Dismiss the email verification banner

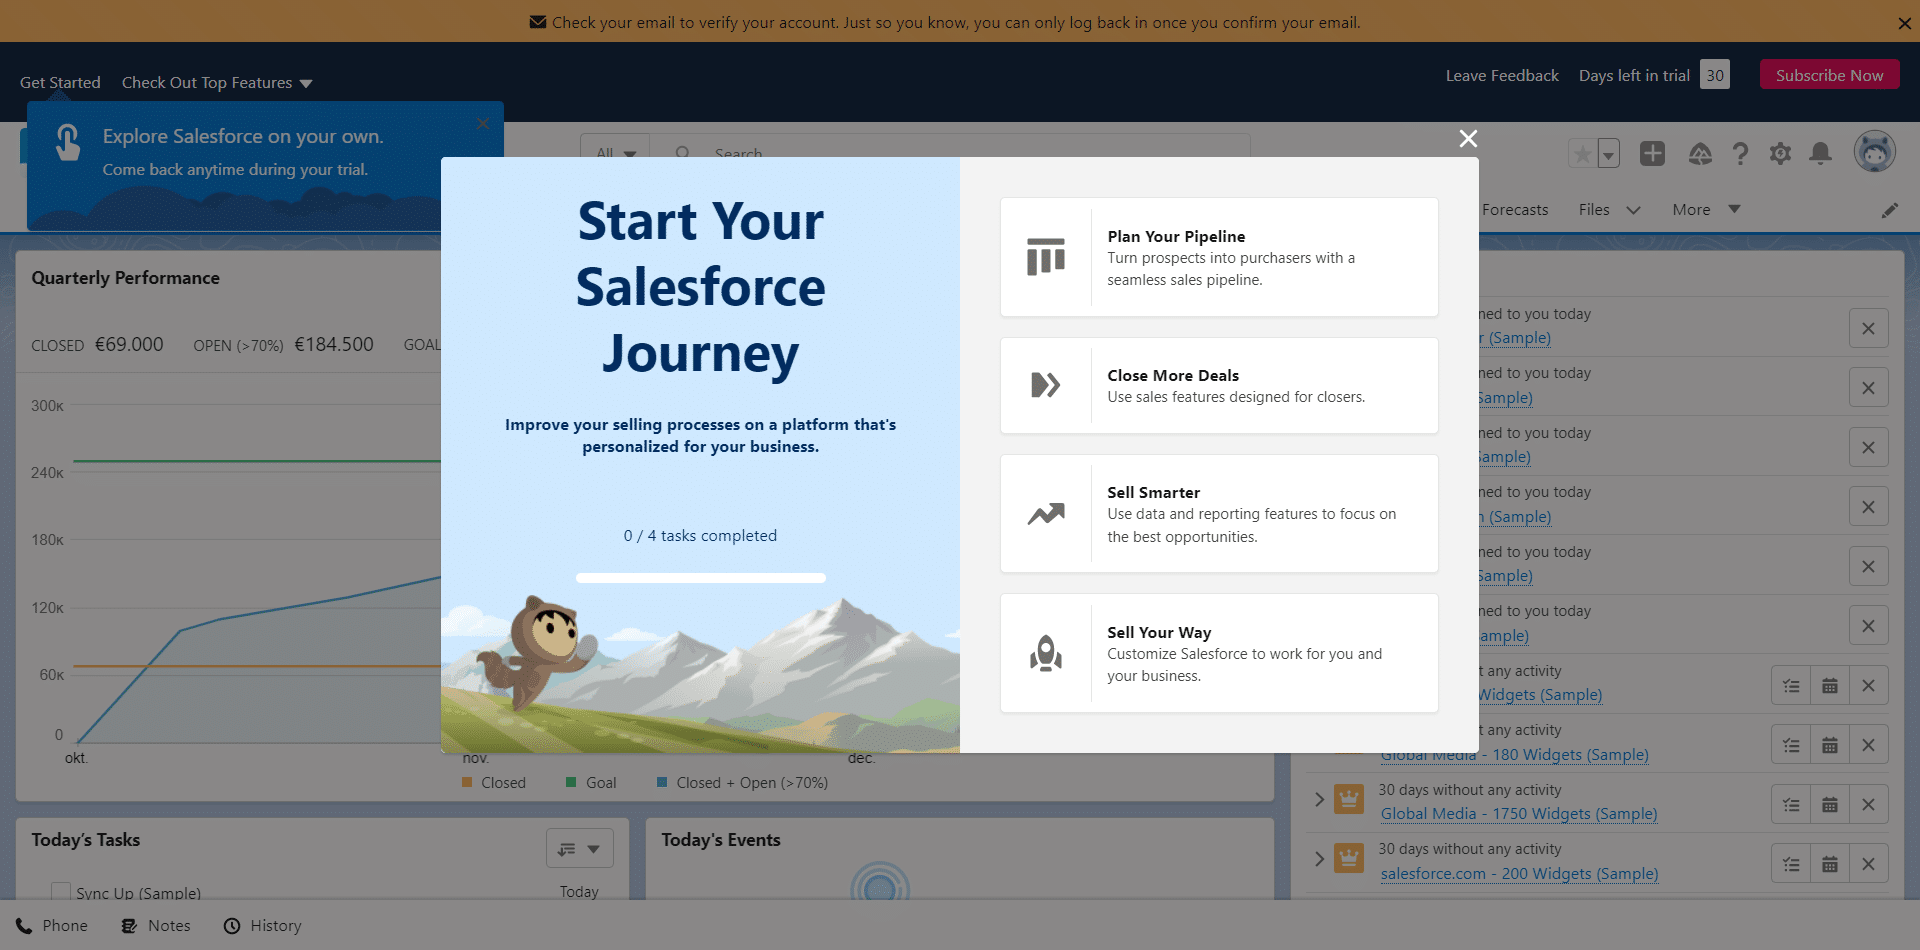[1904, 23]
